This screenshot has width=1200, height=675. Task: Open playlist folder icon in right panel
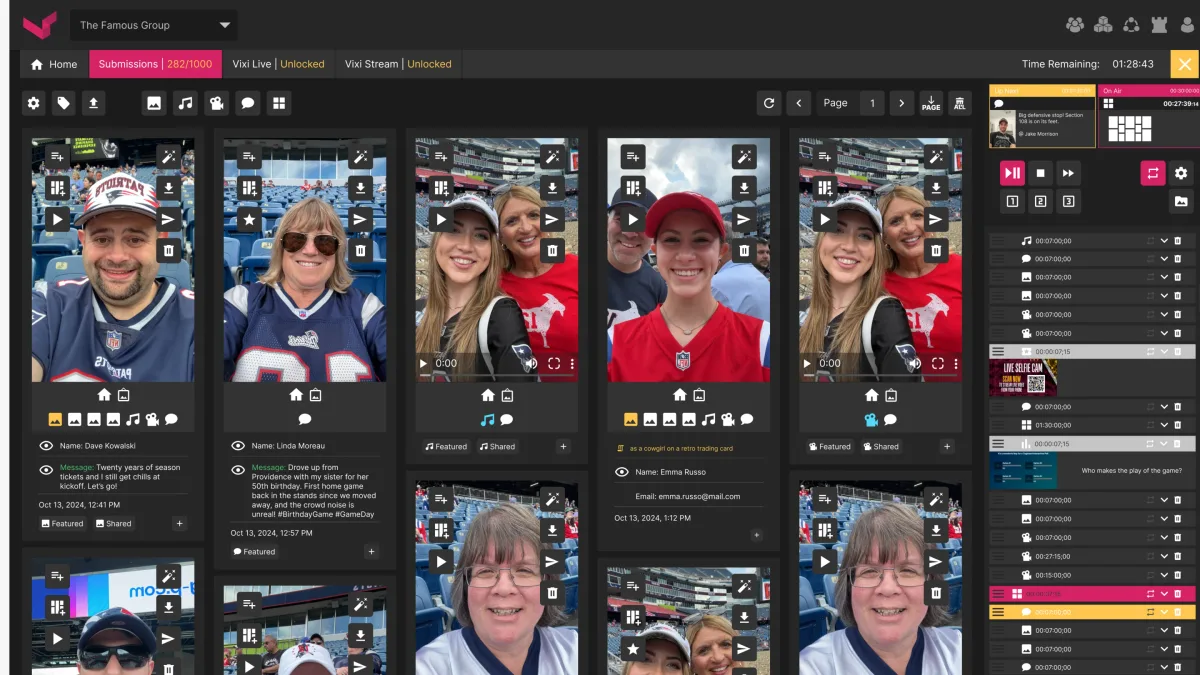(1181, 201)
